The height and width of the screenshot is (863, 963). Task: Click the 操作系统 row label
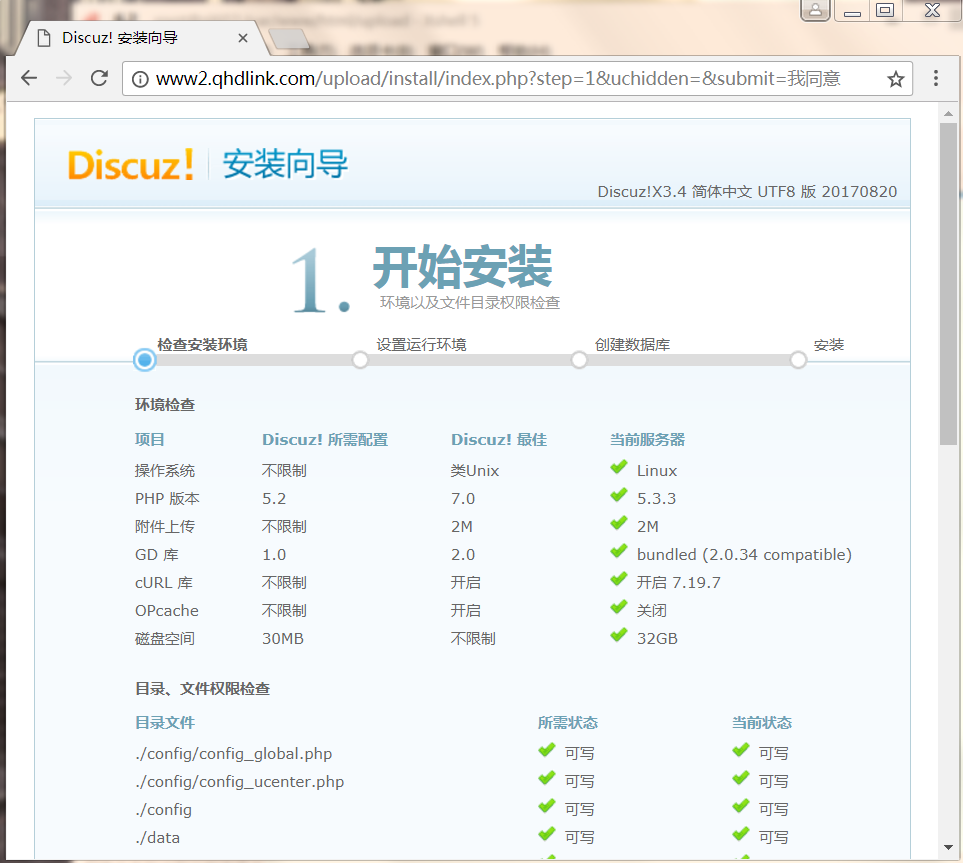click(x=165, y=471)
